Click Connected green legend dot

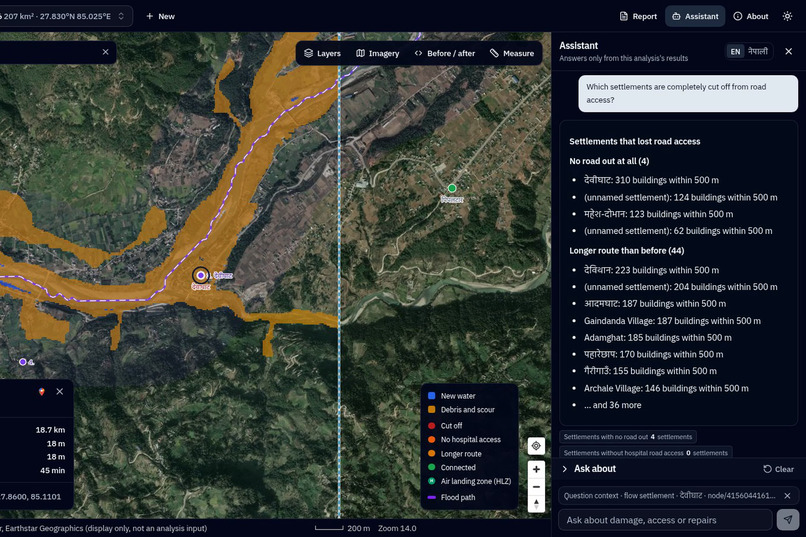432,467
